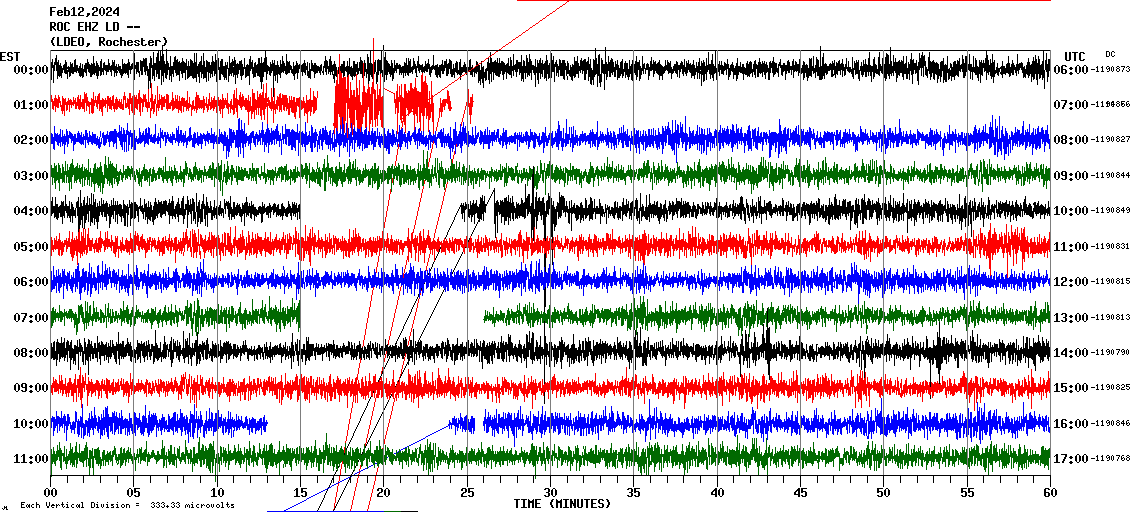Click the 17:00 UTC row label
This screenshot has height=519, width=1130.
(1069, 459)
